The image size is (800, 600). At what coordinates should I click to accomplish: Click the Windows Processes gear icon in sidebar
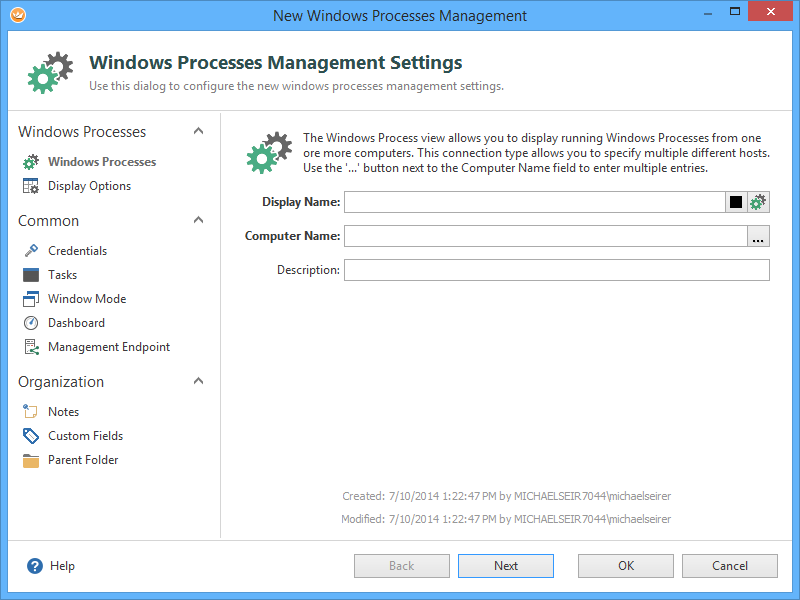(x=30, y=162)
